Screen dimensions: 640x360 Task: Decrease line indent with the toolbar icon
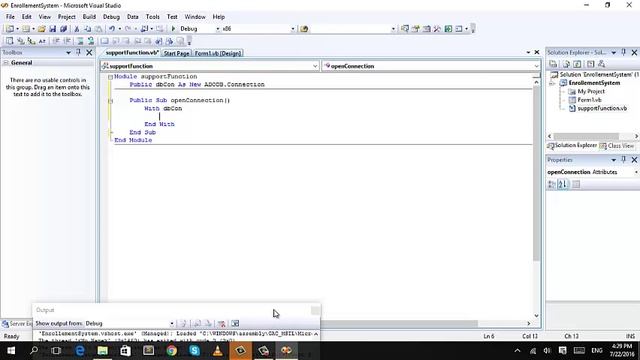56,41
